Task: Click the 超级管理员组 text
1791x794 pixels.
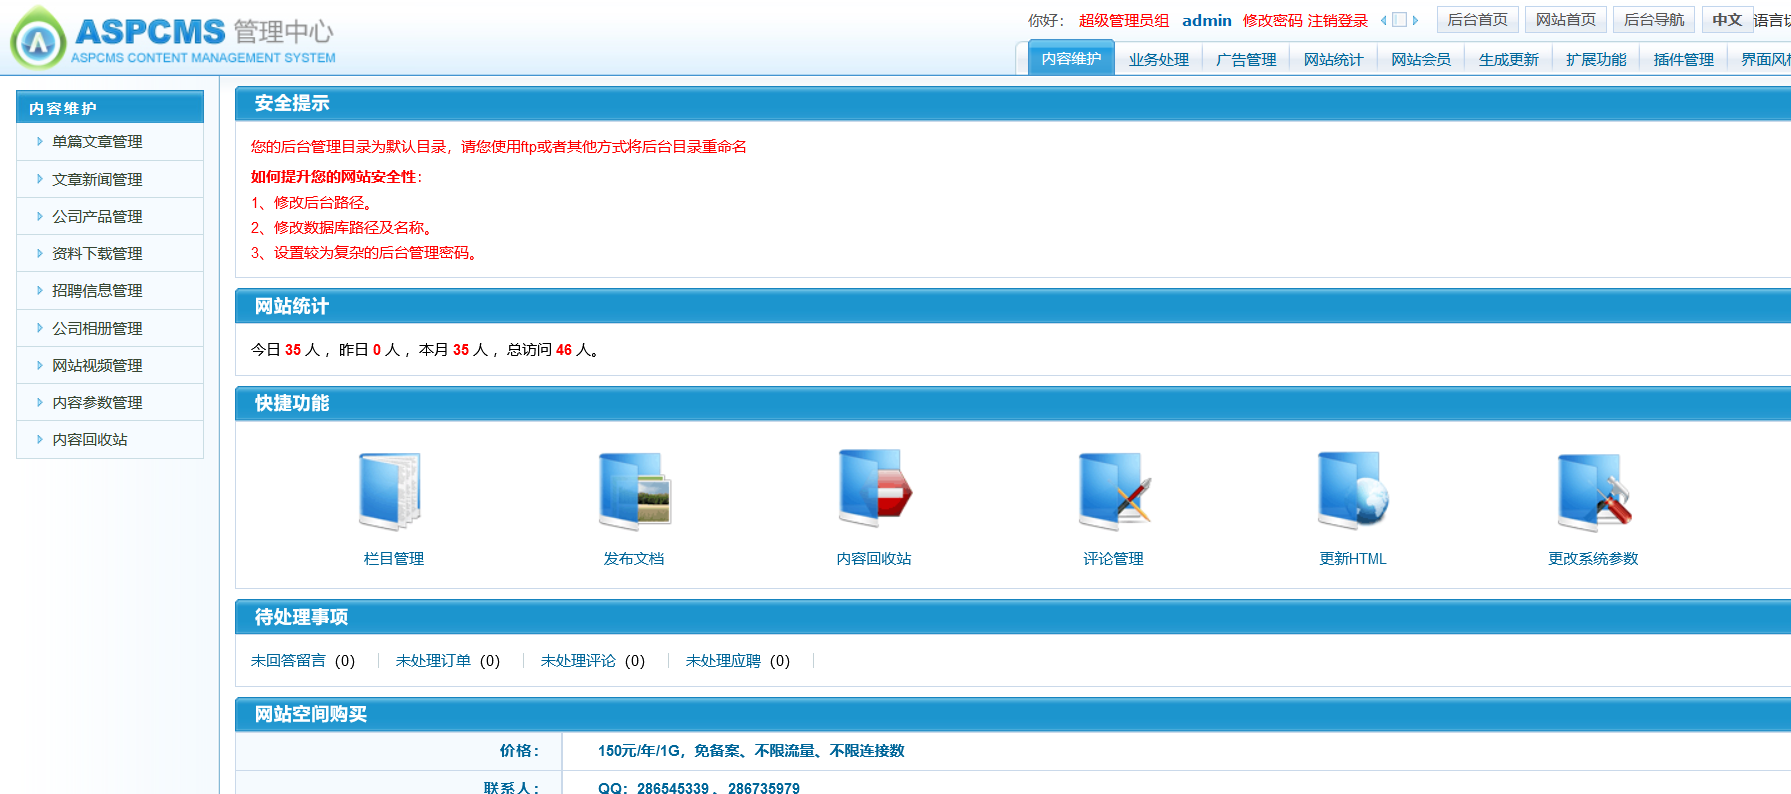Action: pyautogui.click(x=1124, y=21)
